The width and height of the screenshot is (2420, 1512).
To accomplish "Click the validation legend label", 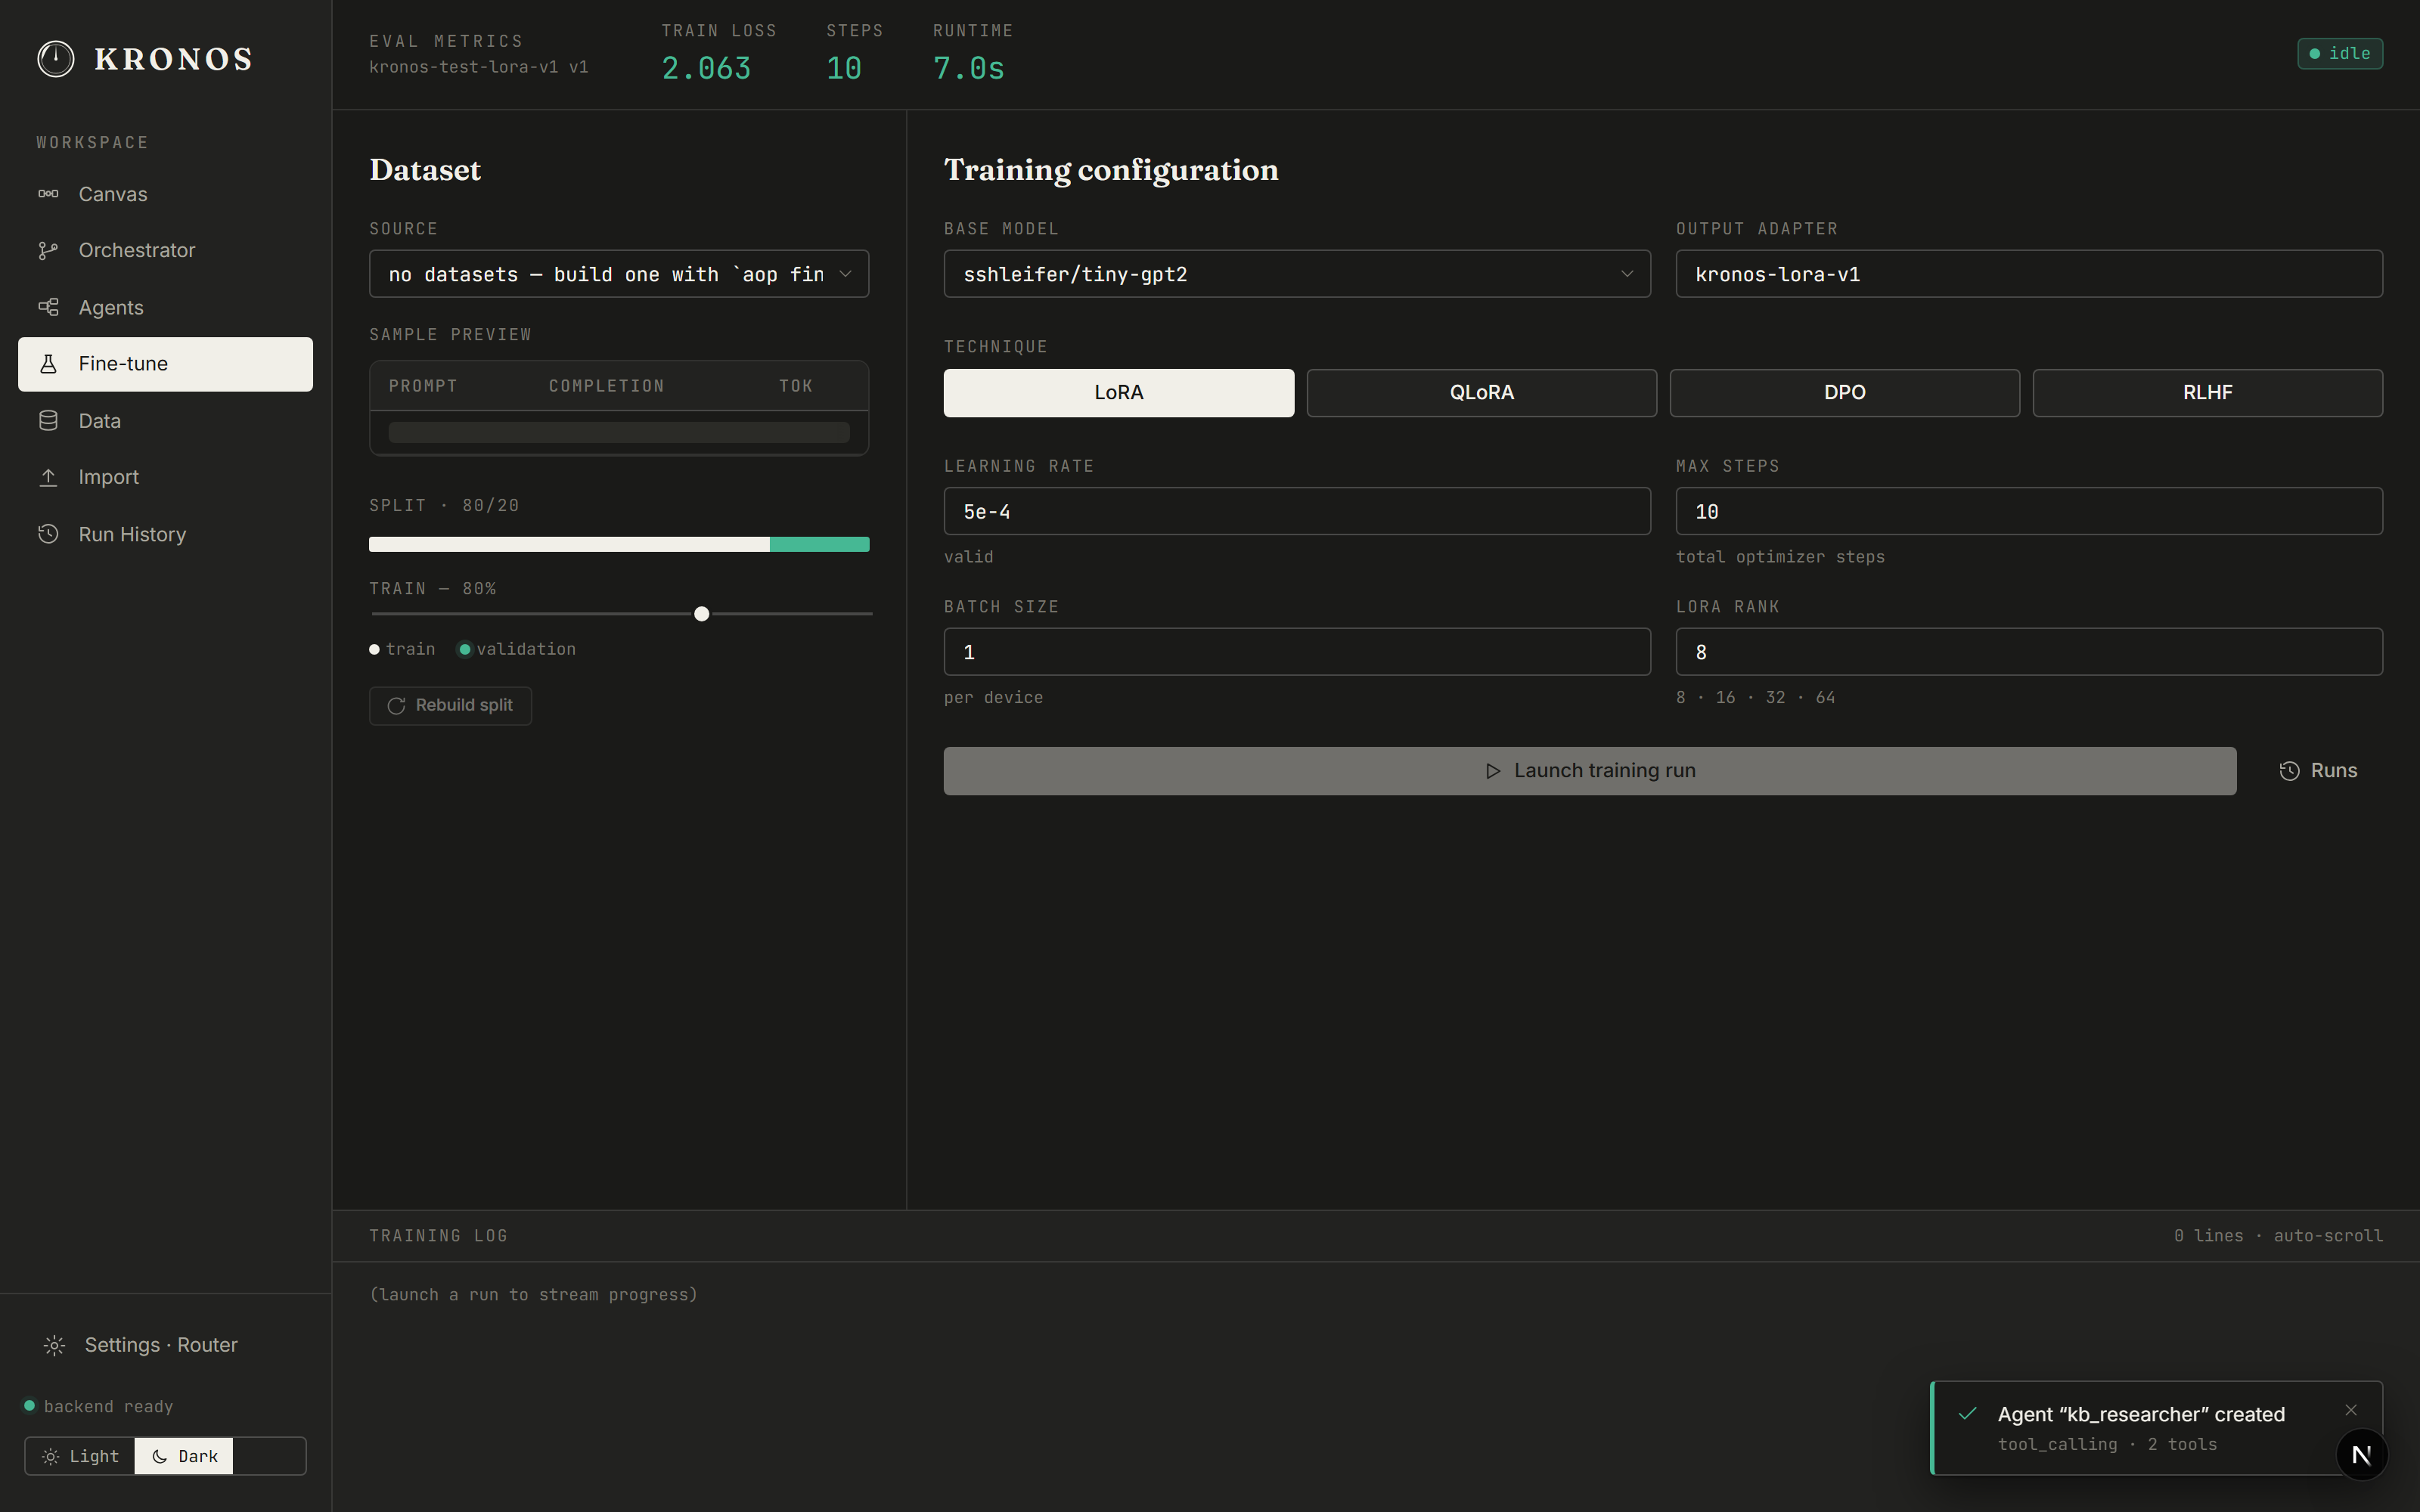I will coord(526,649).
